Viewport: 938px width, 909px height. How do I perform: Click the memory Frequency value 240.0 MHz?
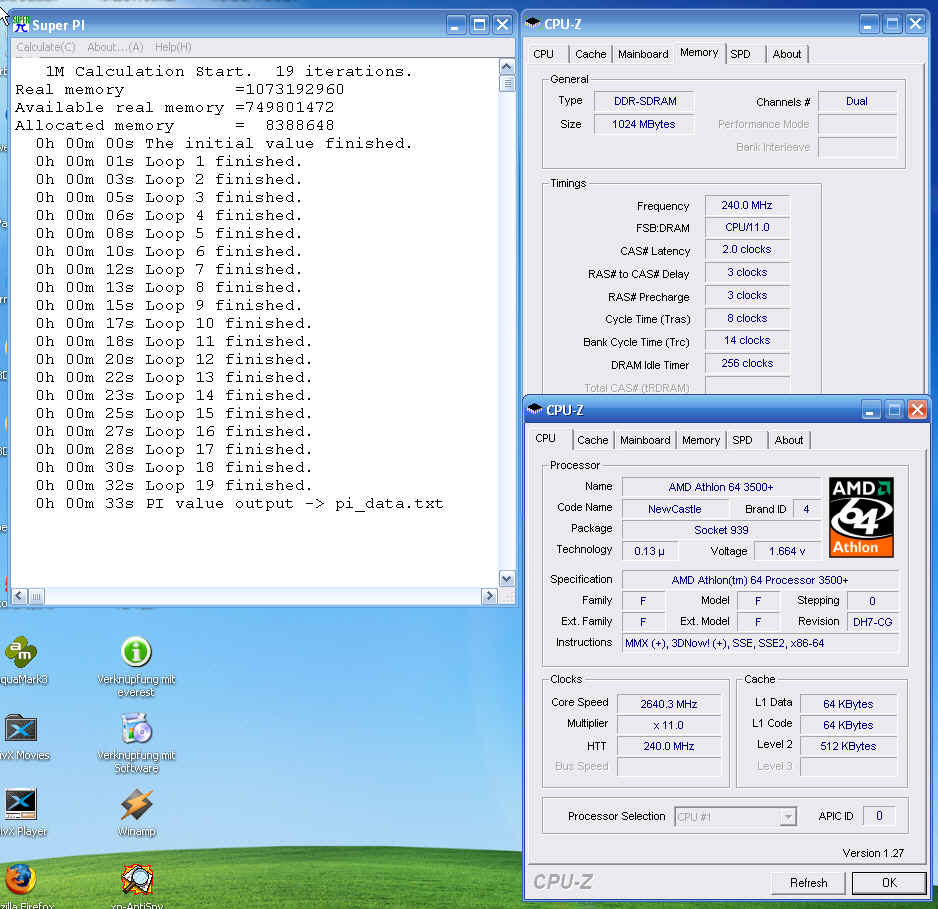pos(747,205)
